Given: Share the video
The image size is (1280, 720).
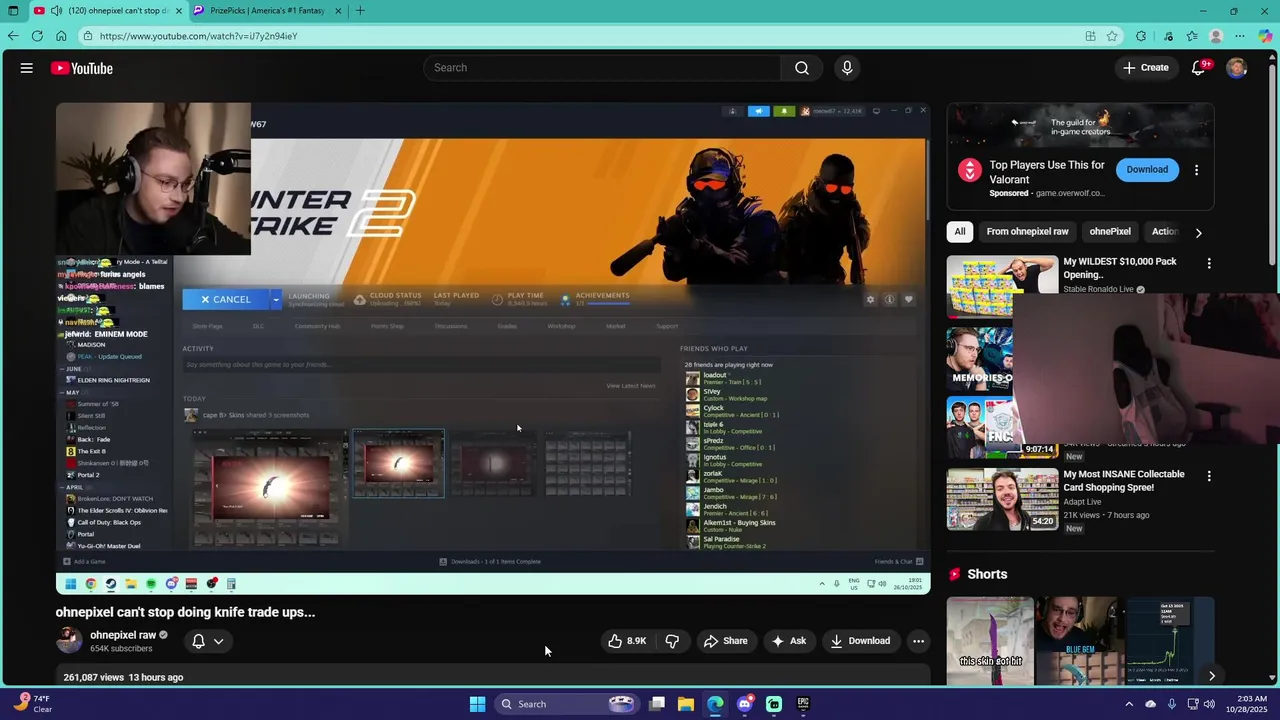Looking at the screenshot, I should click(726, 641).
